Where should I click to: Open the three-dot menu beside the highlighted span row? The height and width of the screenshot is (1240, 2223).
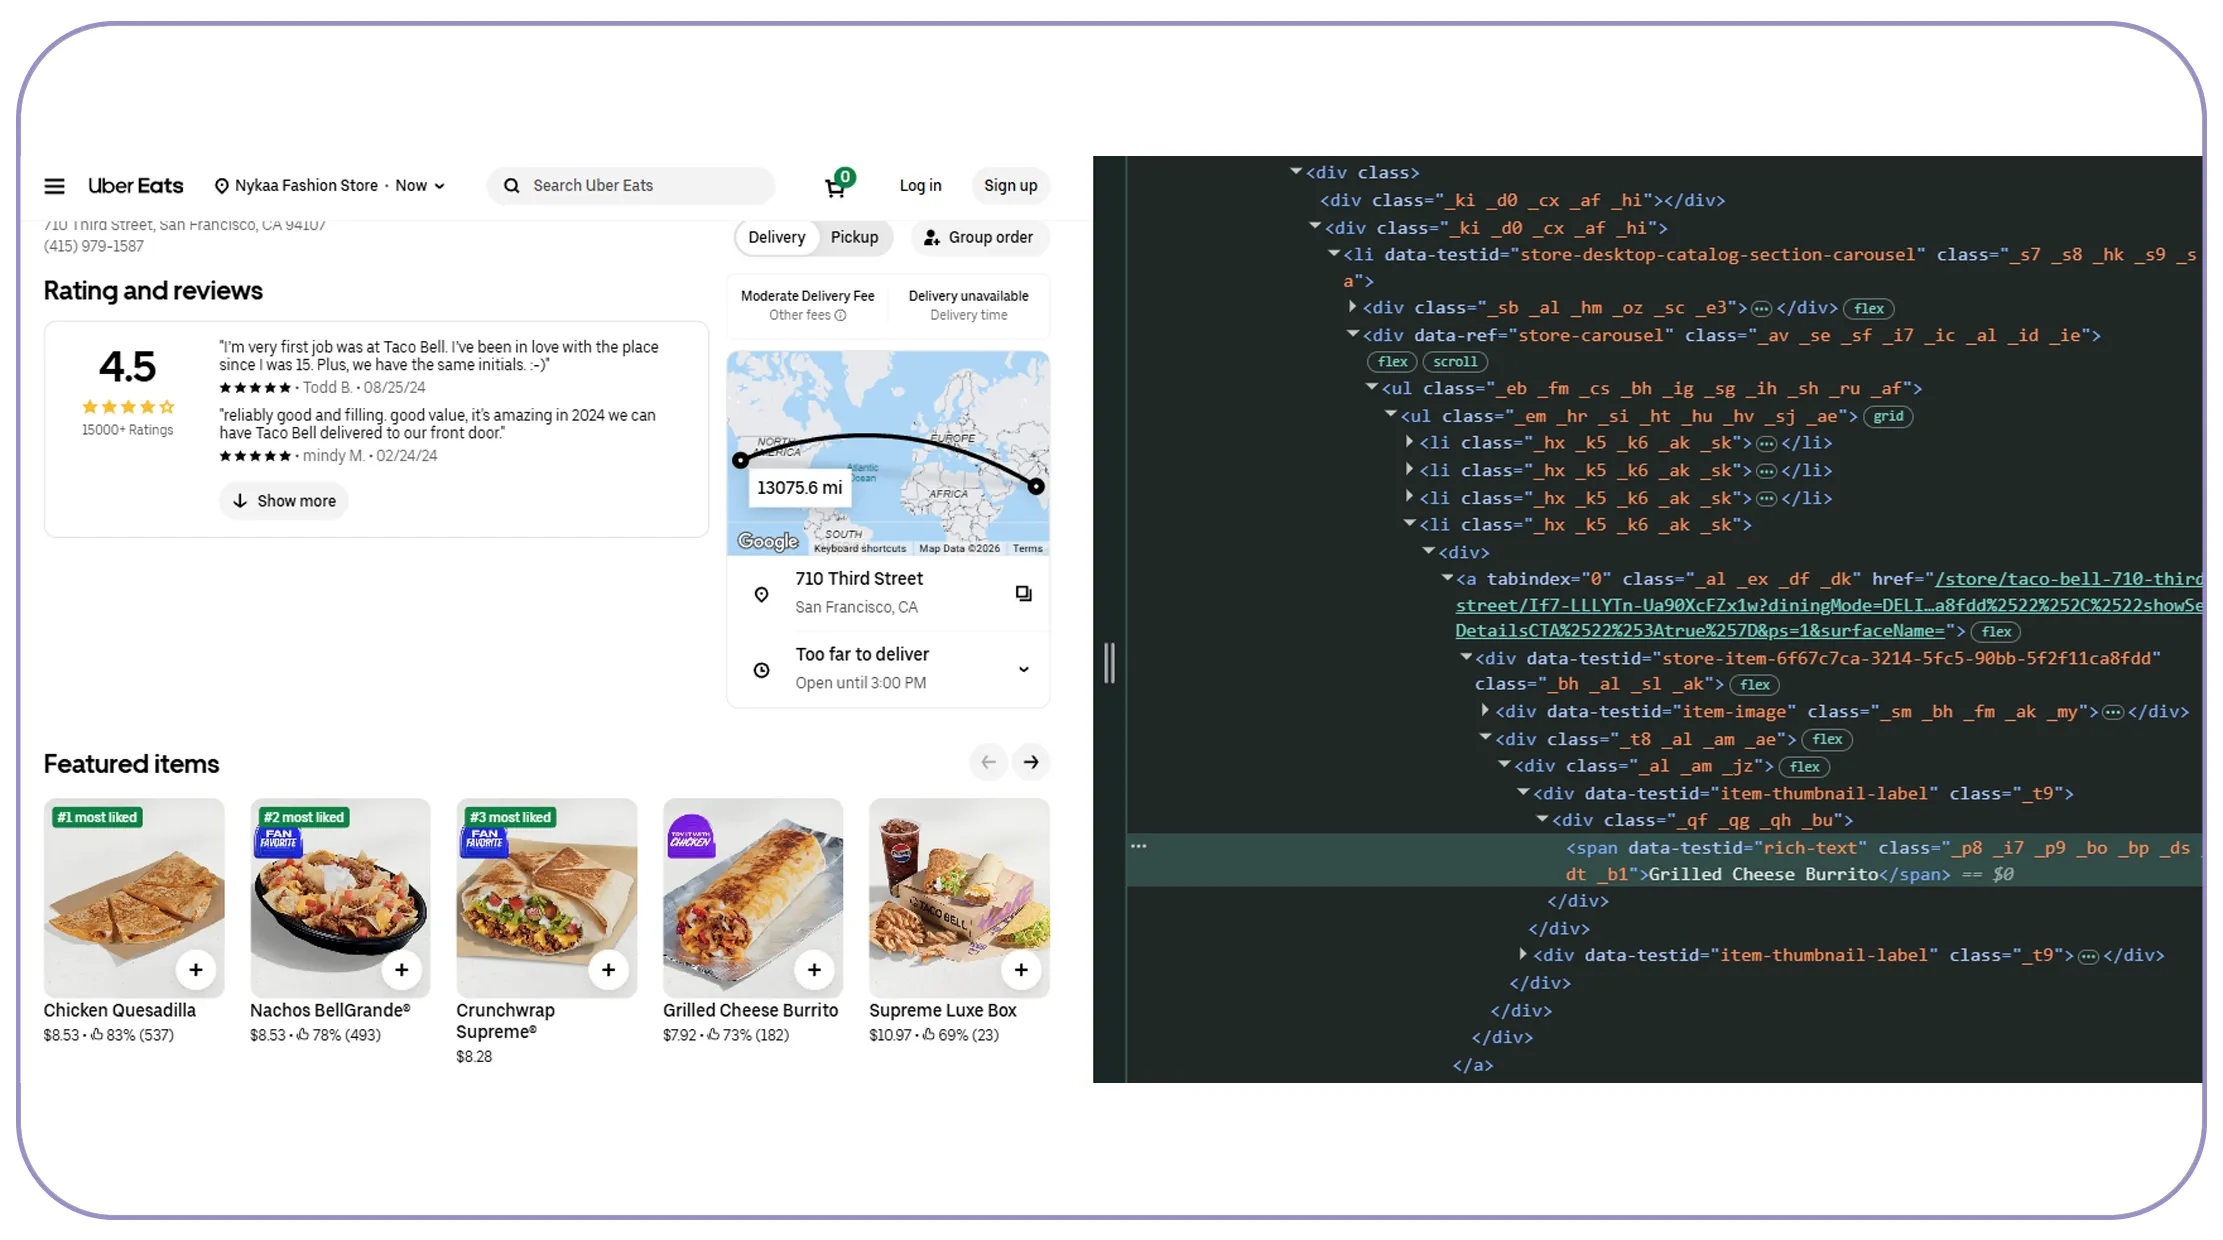click(1139, 846)
